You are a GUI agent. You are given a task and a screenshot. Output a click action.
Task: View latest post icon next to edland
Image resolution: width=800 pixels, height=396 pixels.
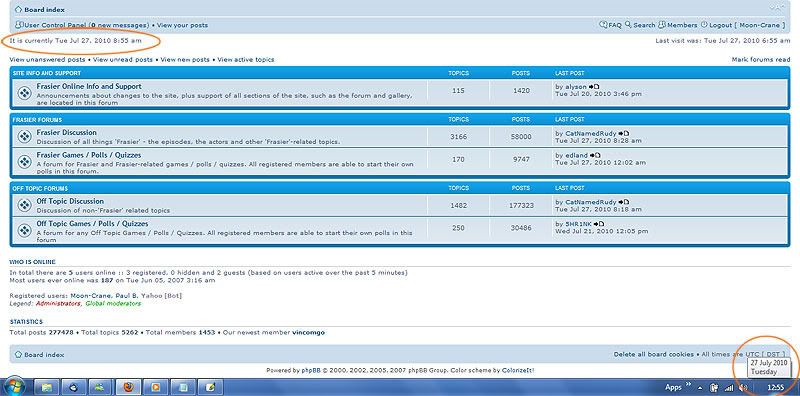pos(595,155)
